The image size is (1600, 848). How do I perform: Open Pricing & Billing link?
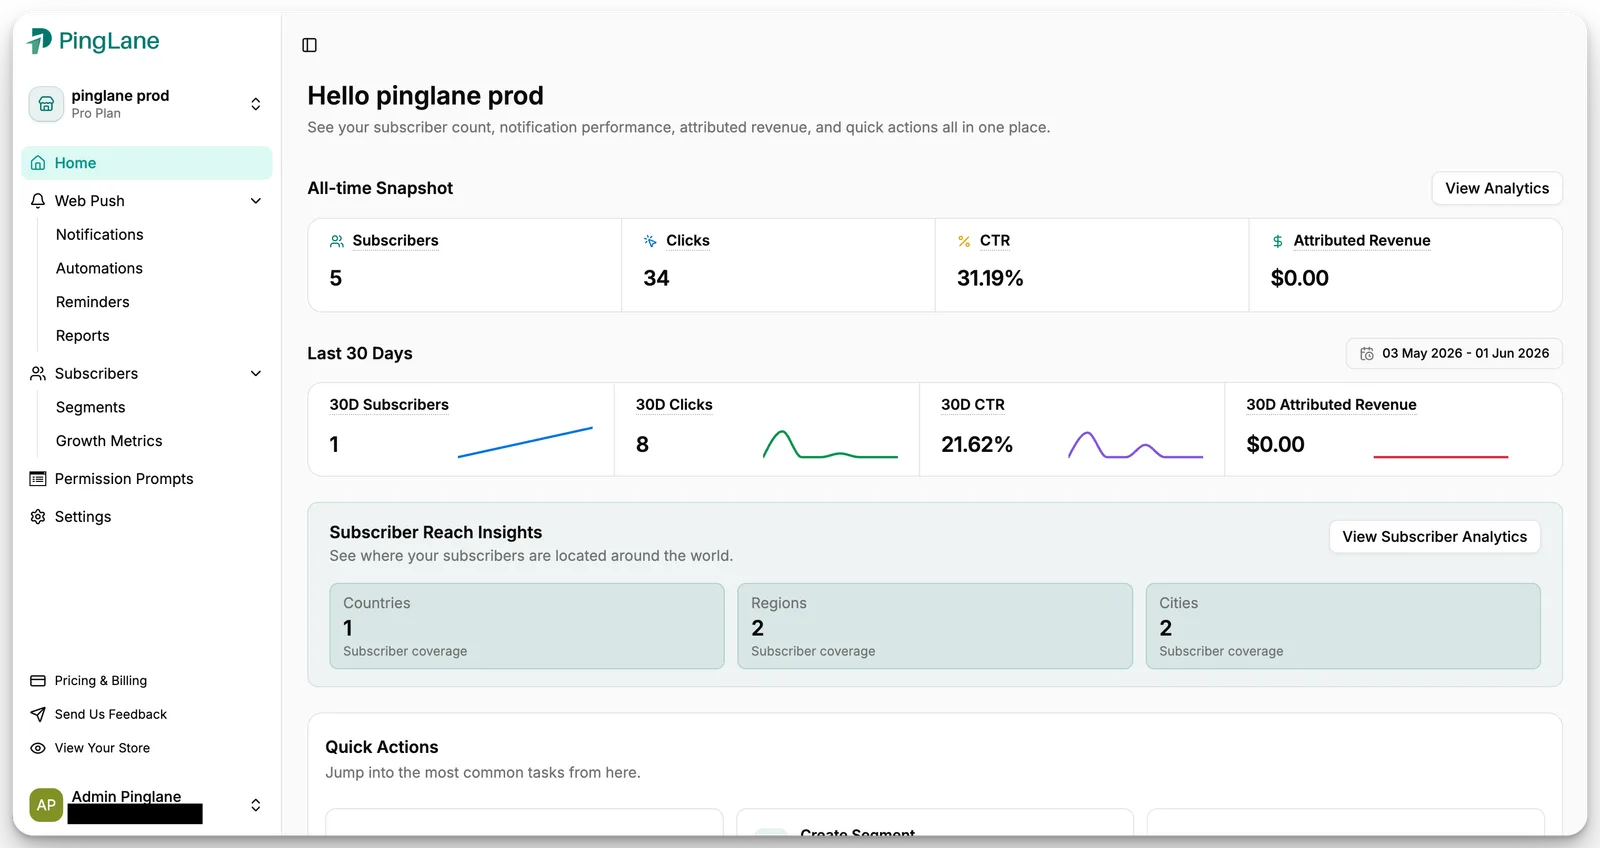click(101, 681)
